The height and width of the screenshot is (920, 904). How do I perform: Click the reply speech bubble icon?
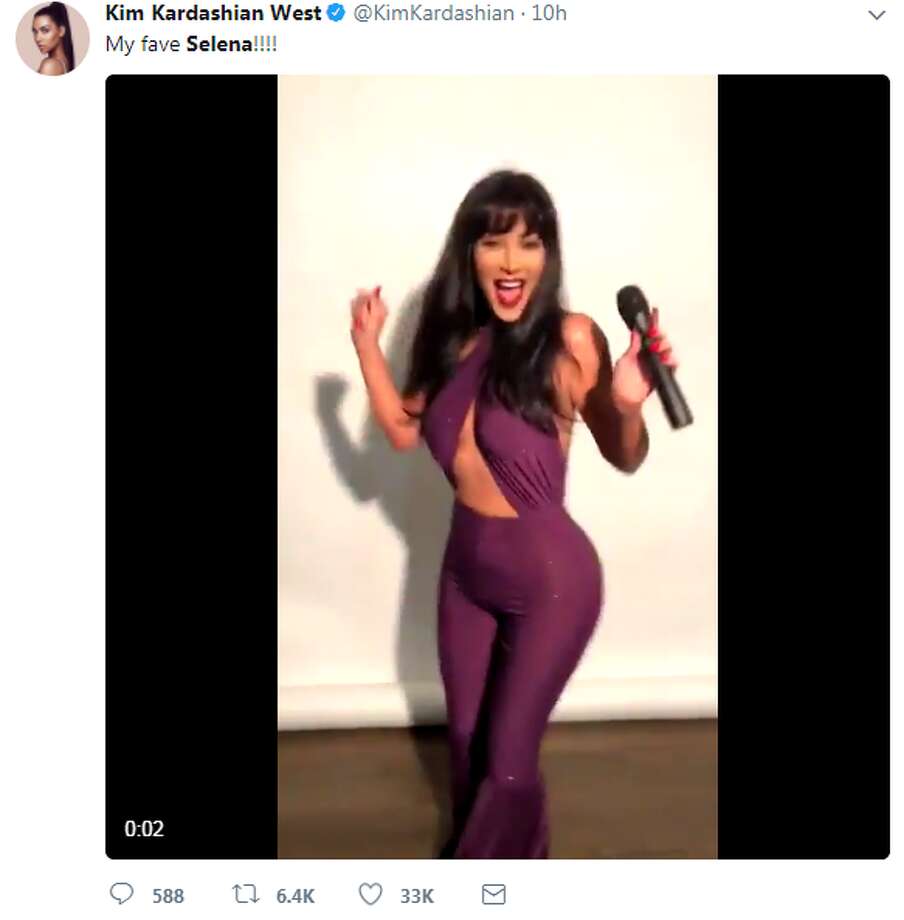coord(121,894)
